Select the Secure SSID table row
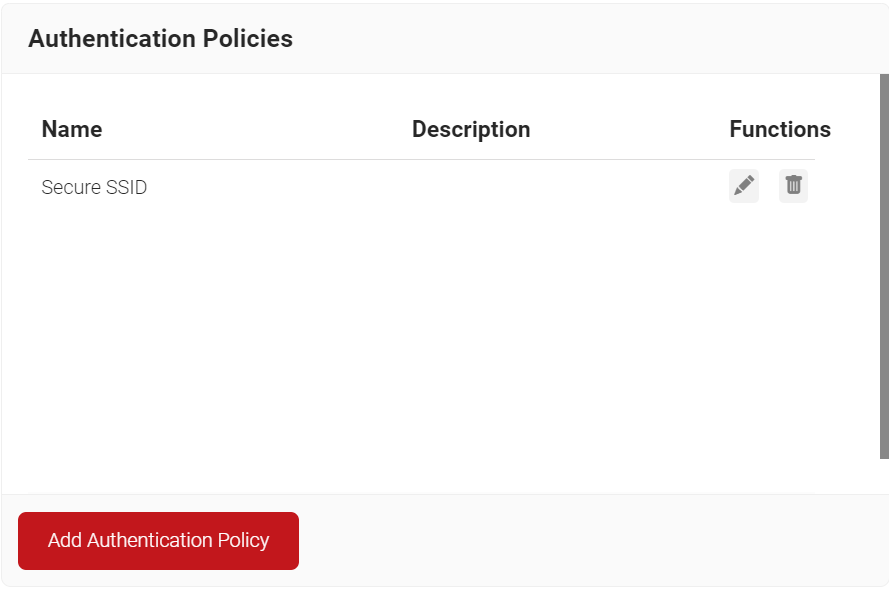The image size is (889, 589). pyautogui.click(x=300, y=187)
